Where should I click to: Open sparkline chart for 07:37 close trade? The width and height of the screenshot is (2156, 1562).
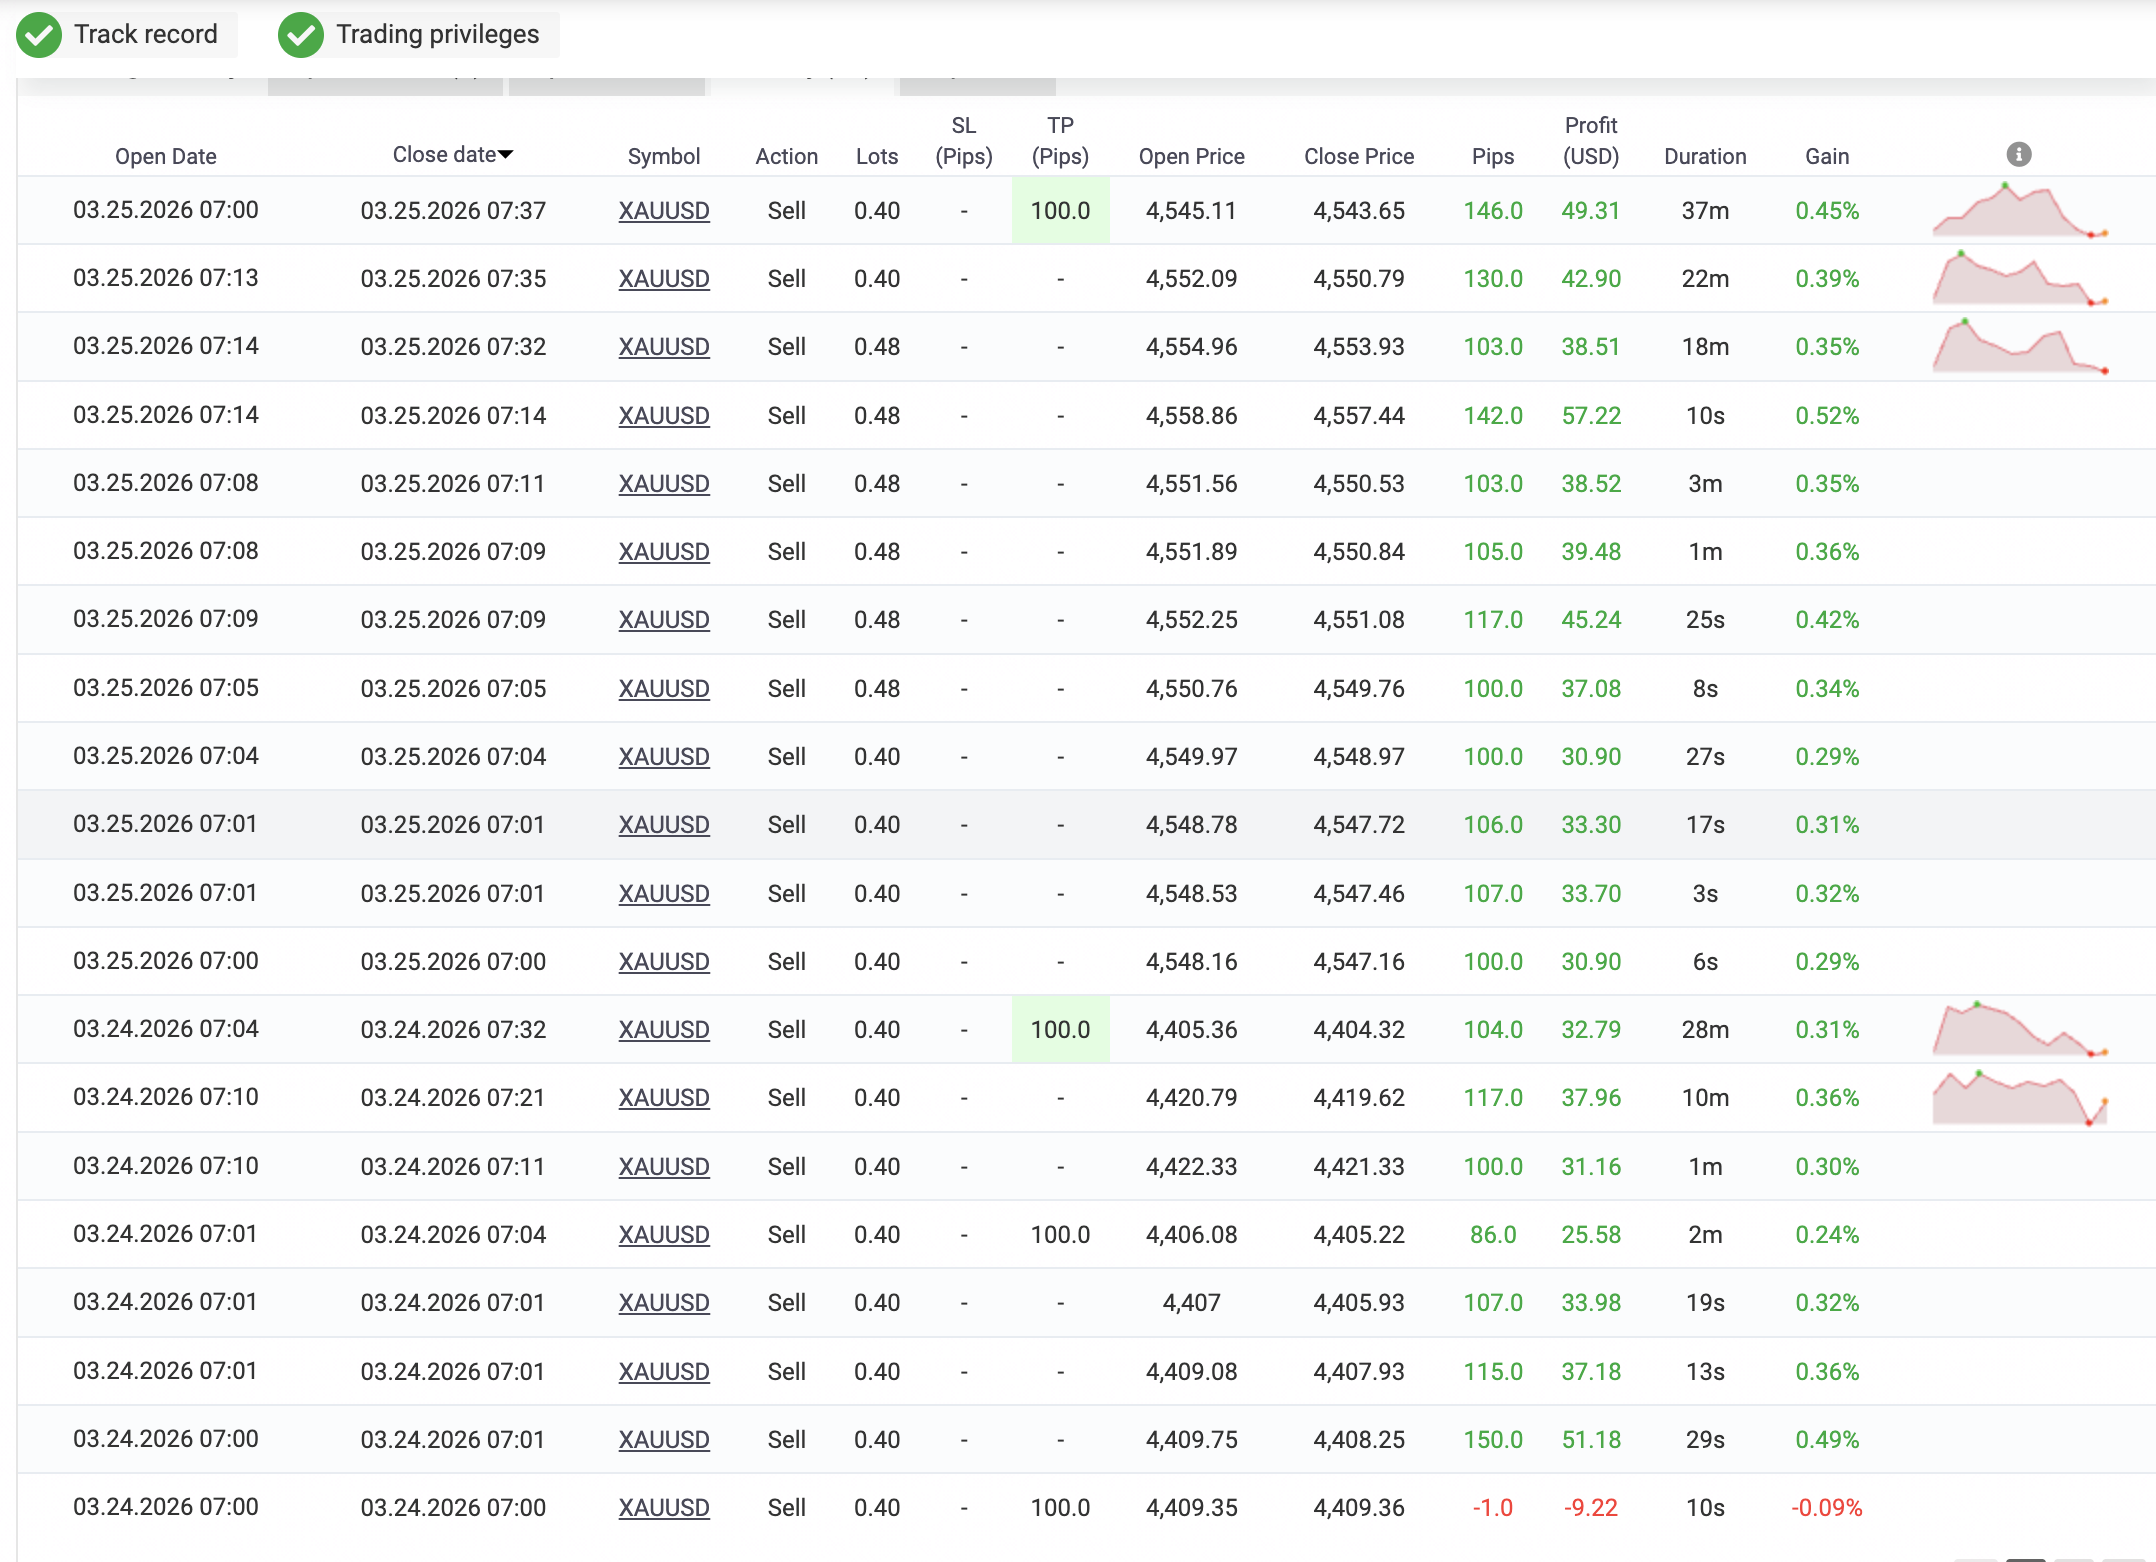click(x=2019, y=211)
